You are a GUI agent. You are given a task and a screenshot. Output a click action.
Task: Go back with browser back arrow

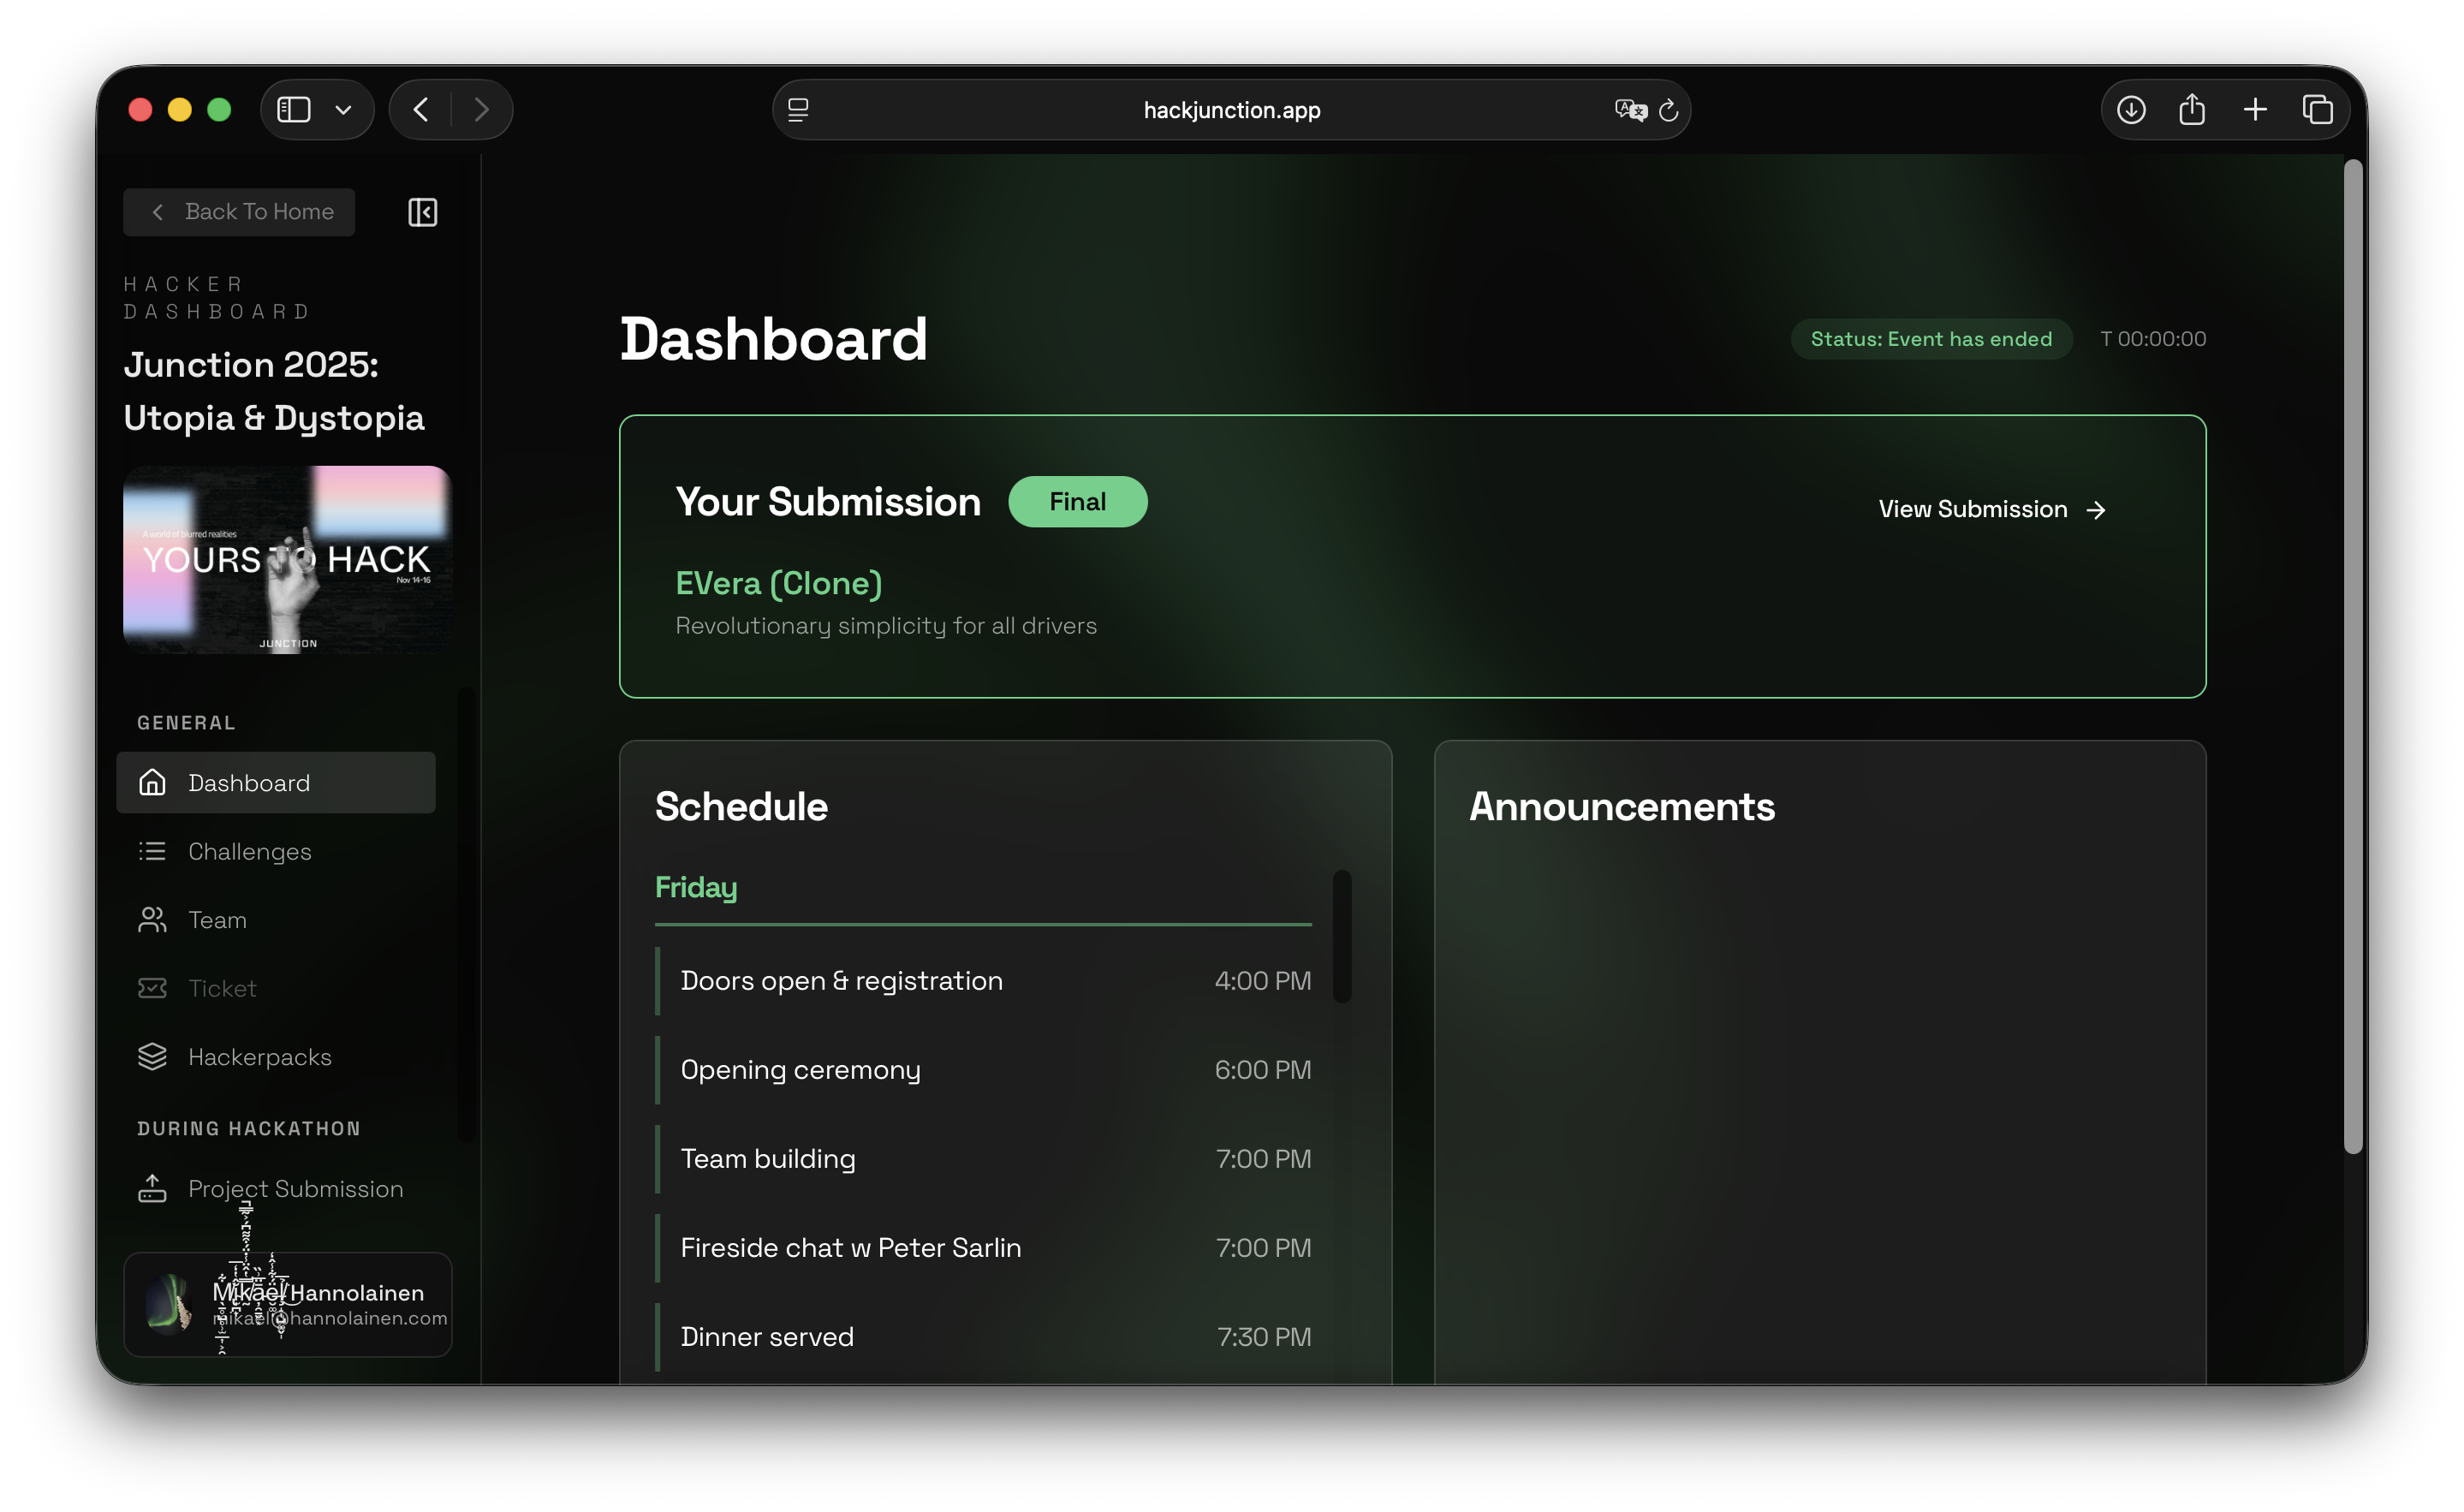pyautogui.click(x=421, y=109)
